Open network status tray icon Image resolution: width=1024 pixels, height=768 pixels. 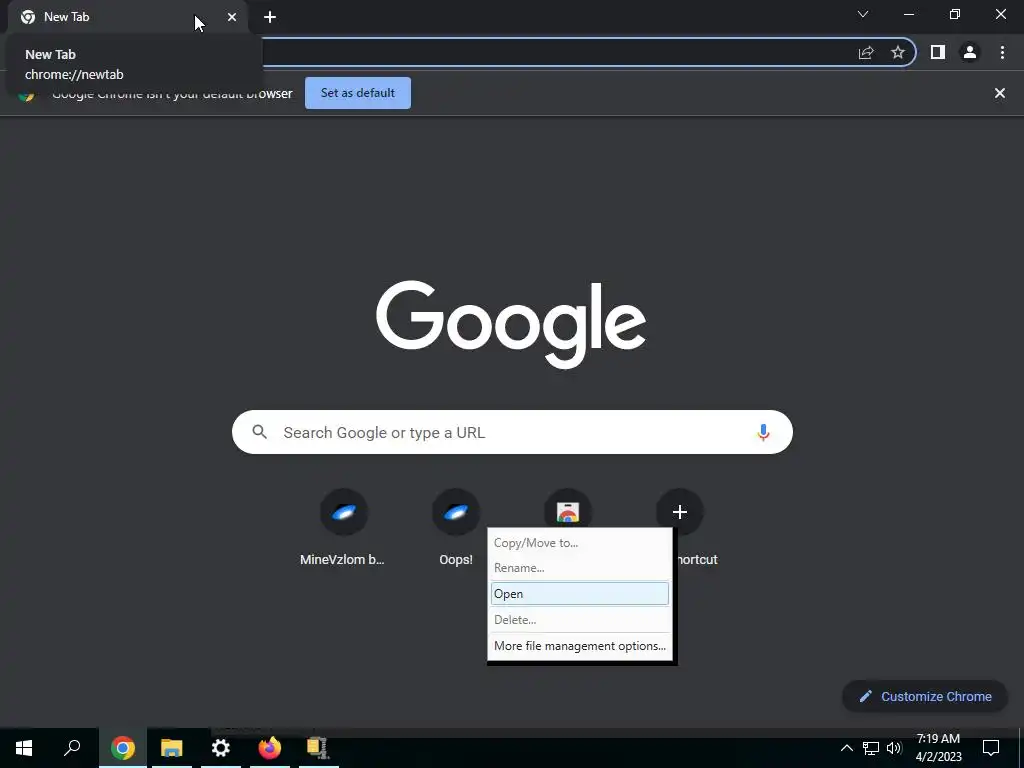click(x=871, y=748)
